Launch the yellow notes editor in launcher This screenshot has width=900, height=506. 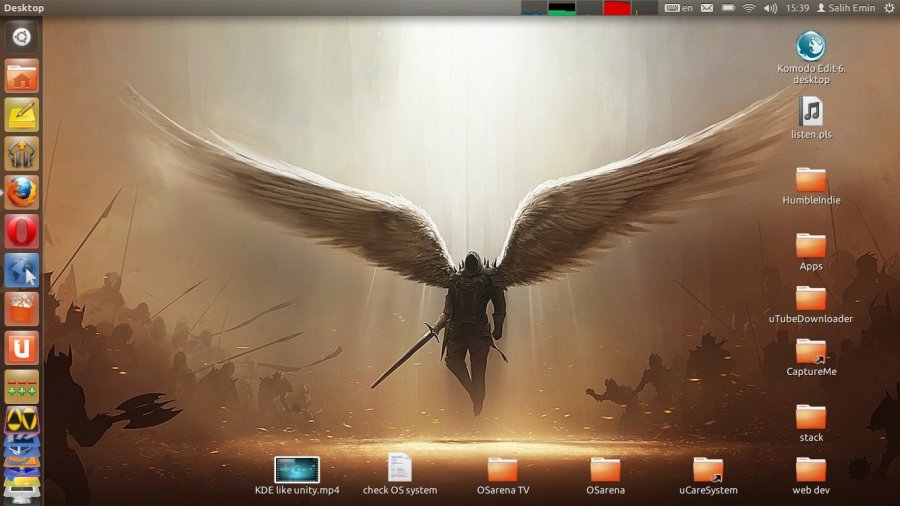(22, 114)
